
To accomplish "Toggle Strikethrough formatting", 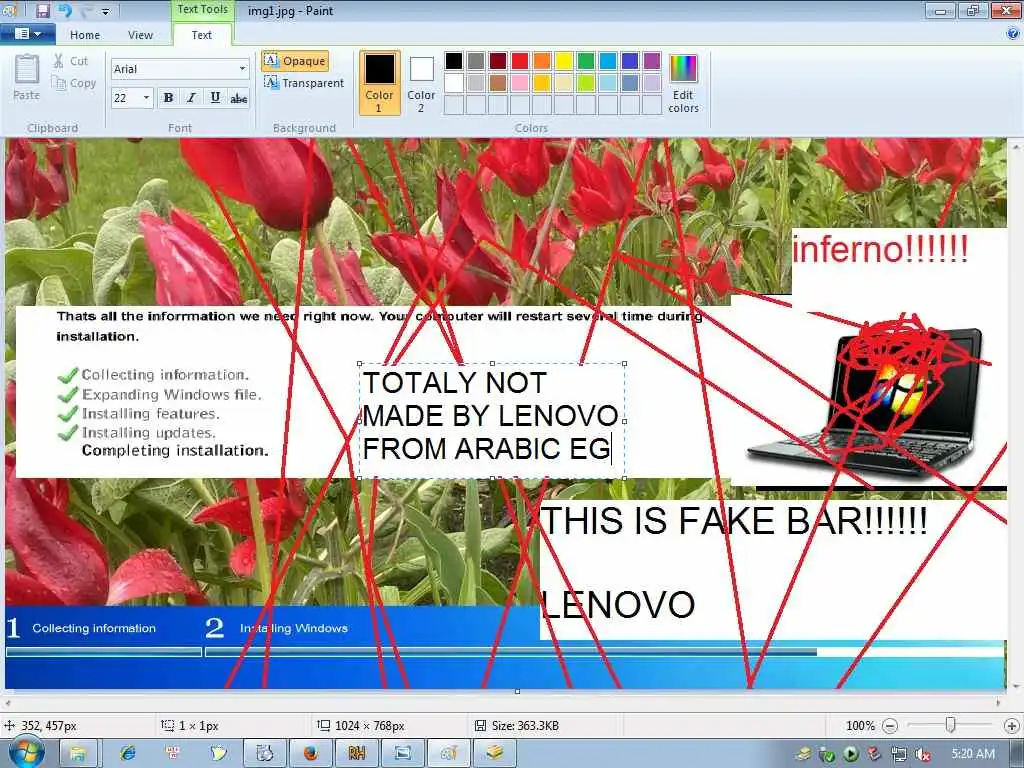I will [x=238, y=98].
